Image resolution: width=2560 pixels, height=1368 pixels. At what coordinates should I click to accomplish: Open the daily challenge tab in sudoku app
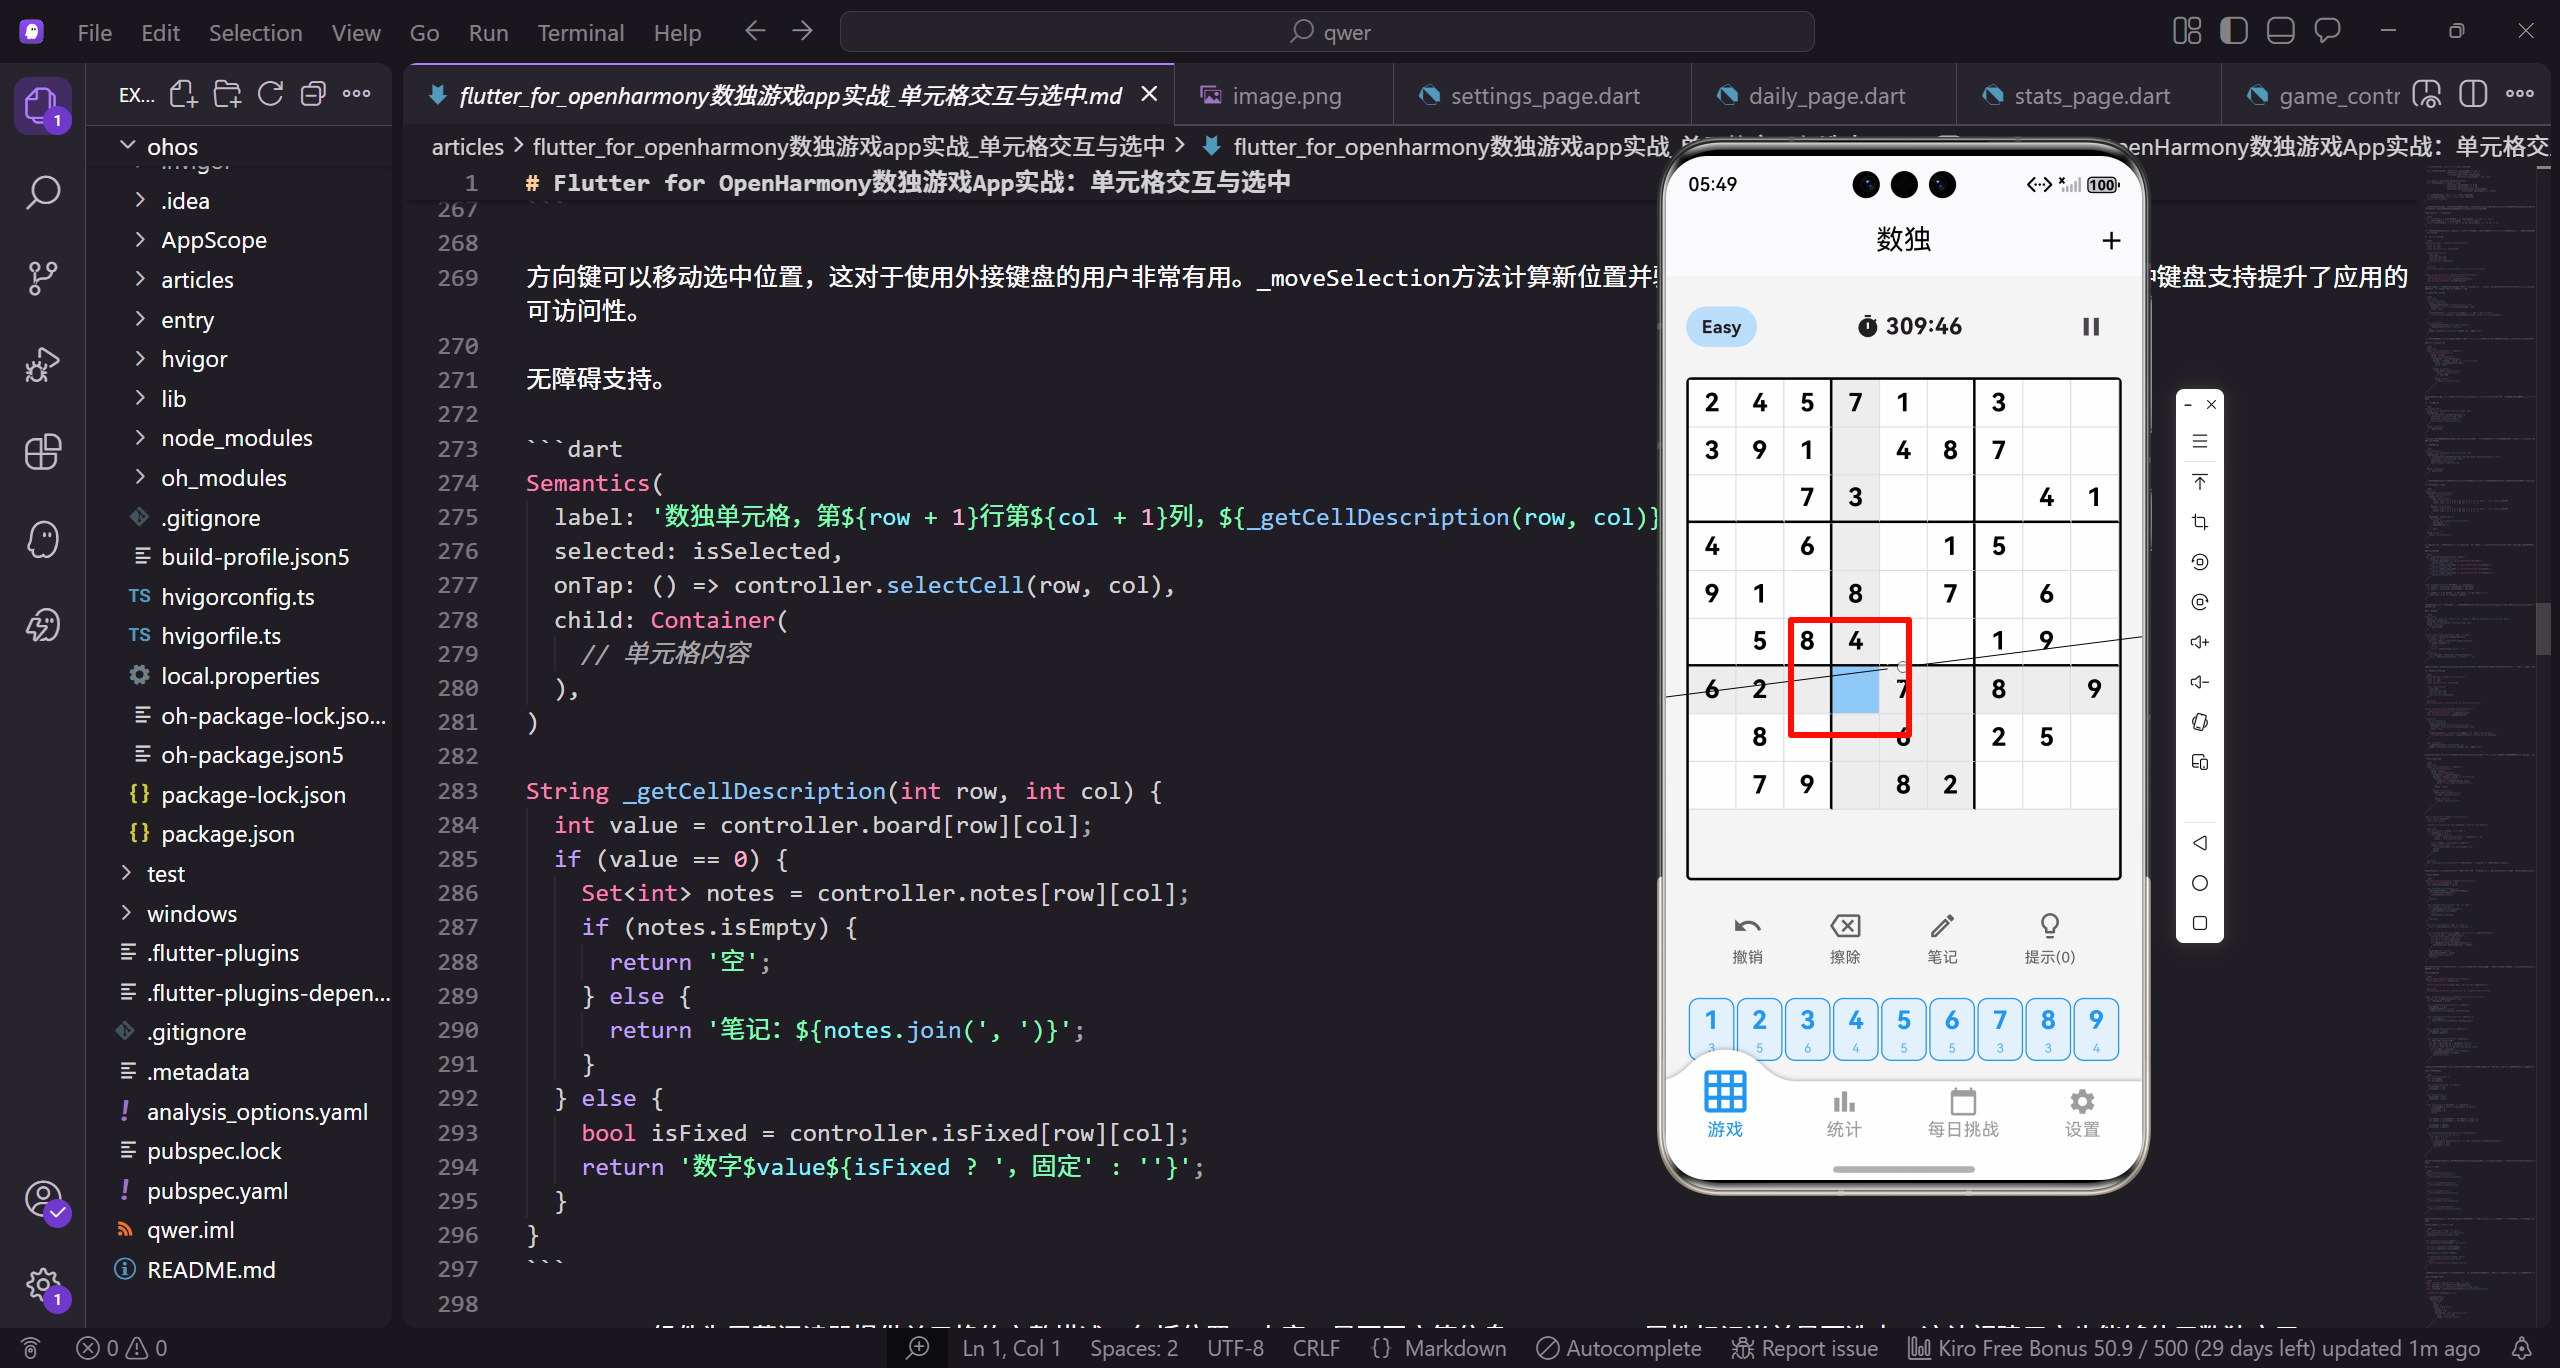[1963, 1113]
